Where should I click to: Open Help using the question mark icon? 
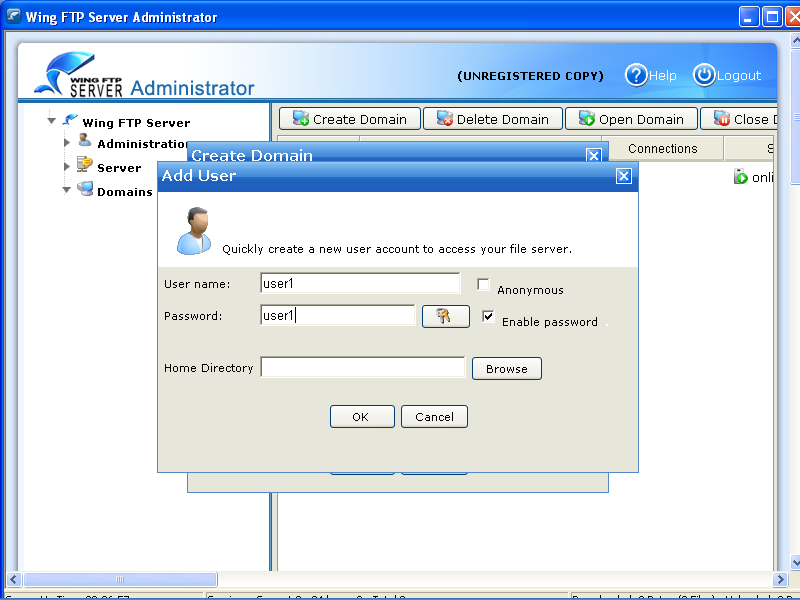637,75
